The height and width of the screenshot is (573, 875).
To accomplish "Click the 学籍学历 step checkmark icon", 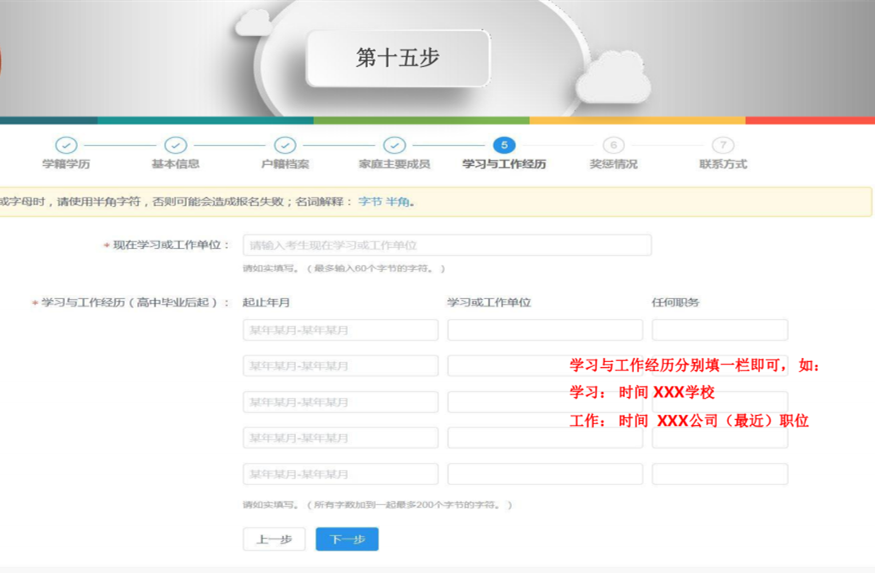I will coord(66,146).
